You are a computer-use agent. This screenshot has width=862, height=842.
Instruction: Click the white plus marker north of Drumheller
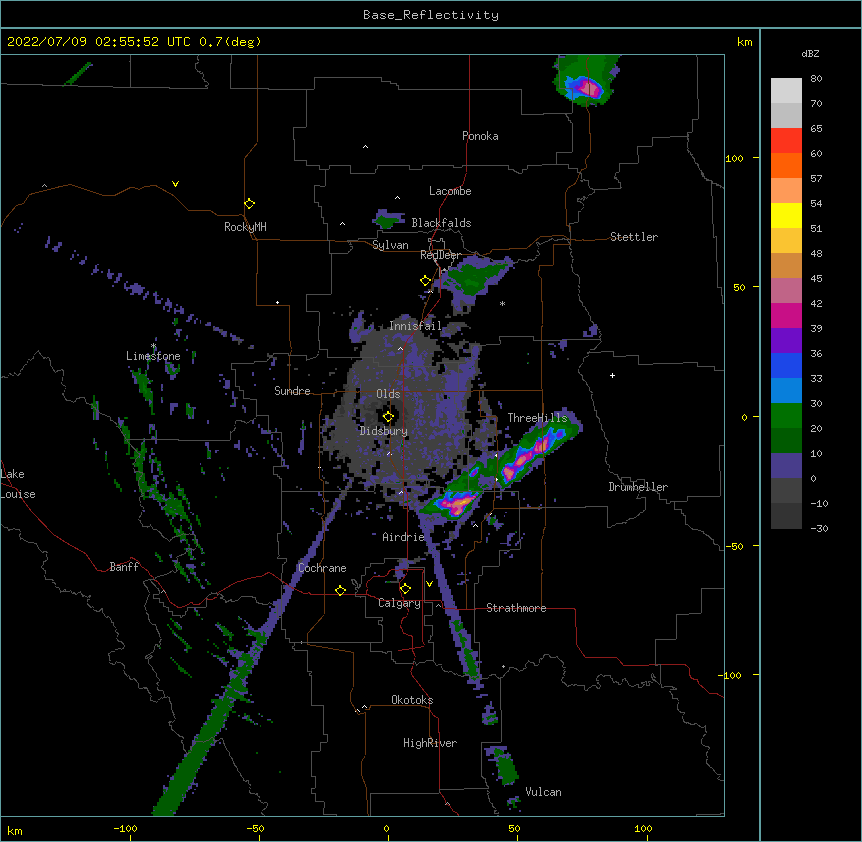point(612,375)
